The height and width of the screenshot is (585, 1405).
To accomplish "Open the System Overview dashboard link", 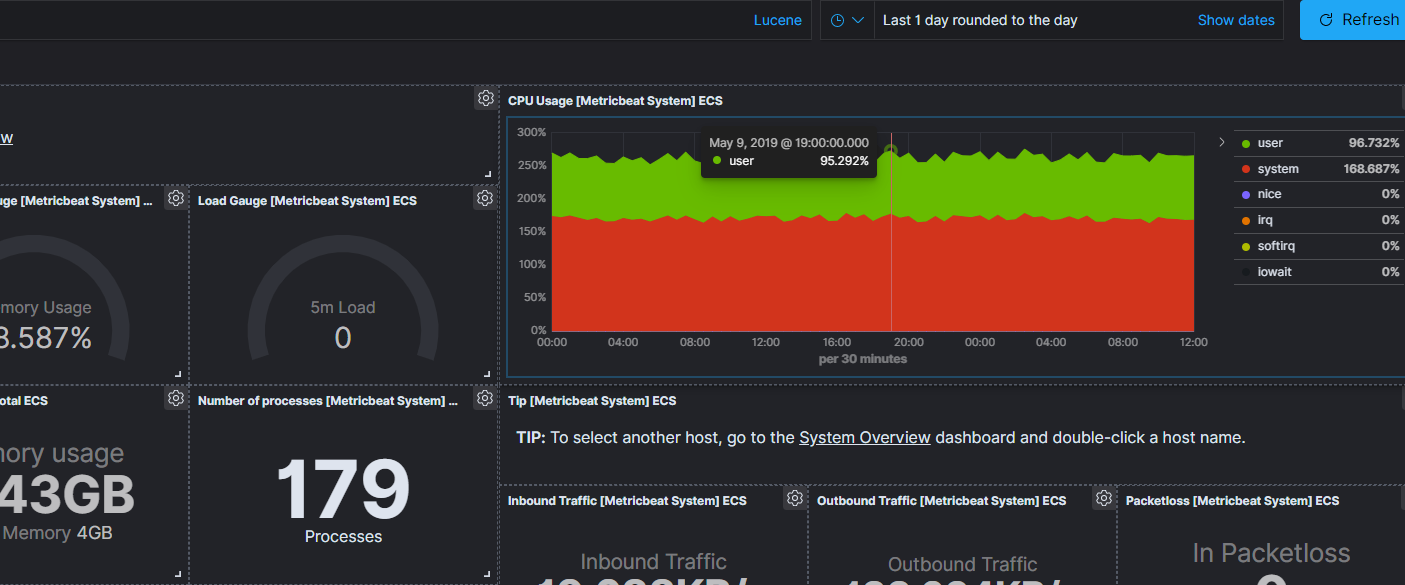I will pyautogui.click(x=864, y=437).
